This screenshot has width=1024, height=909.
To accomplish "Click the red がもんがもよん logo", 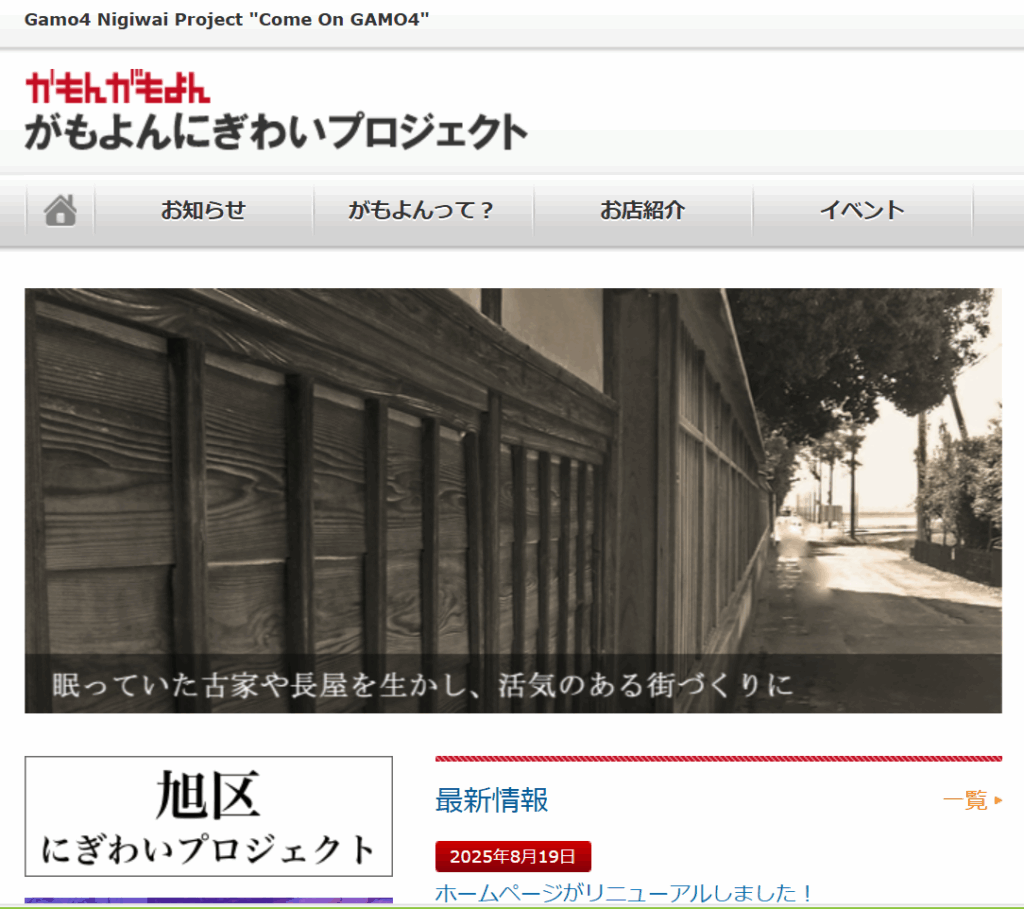I will pyautogui.click(x=118, y=89).
